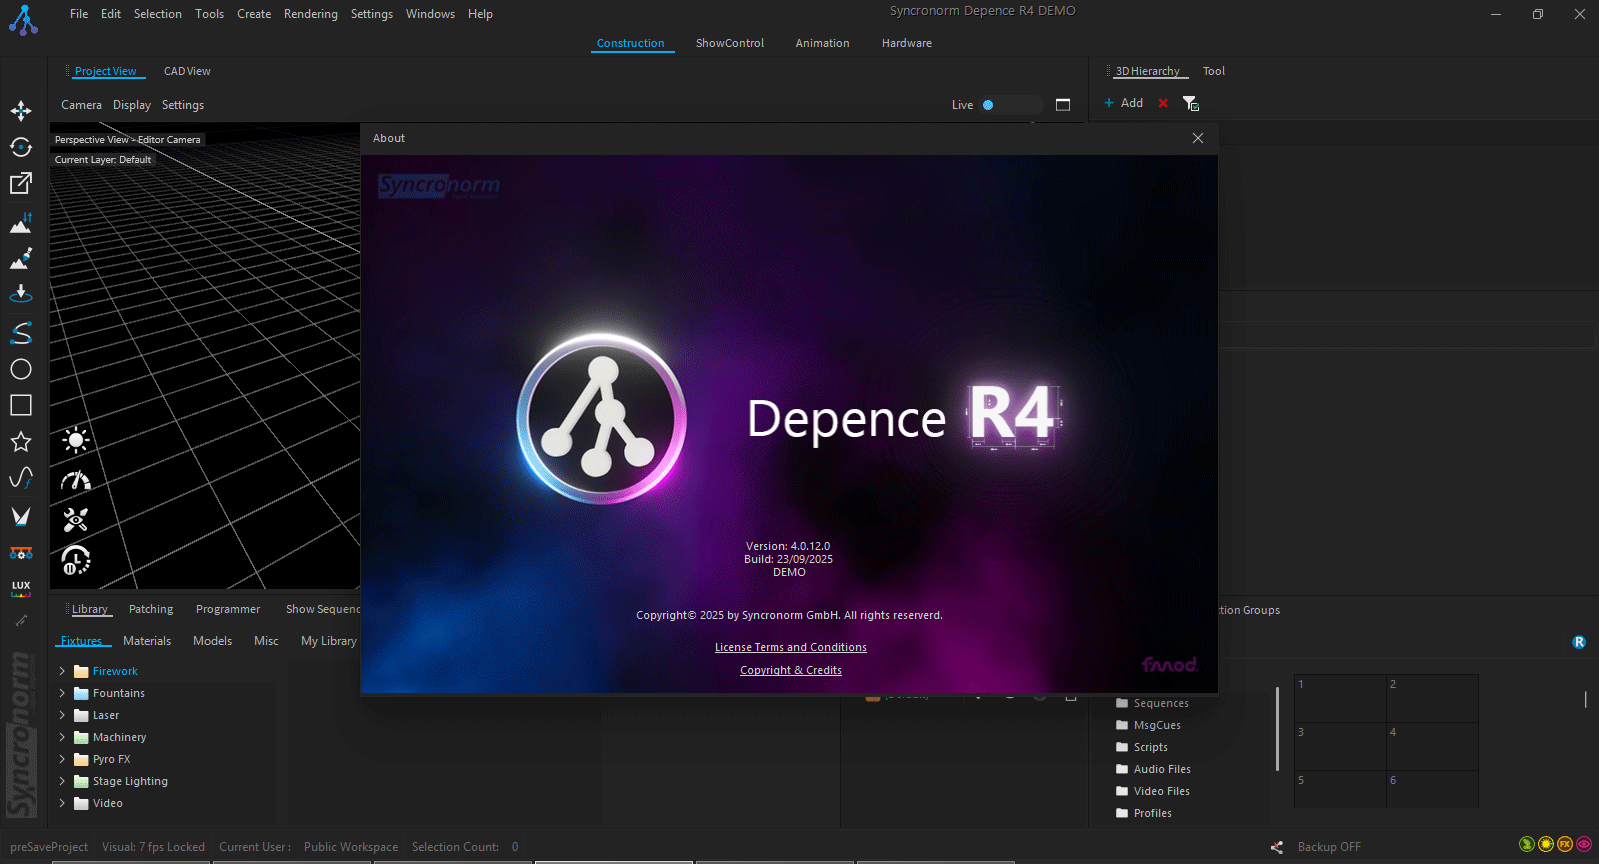The width and height of the screenshot is (1599, 864).
Task: Click the speedometer performance icon in viewport
Action: [x=76, y=480]
